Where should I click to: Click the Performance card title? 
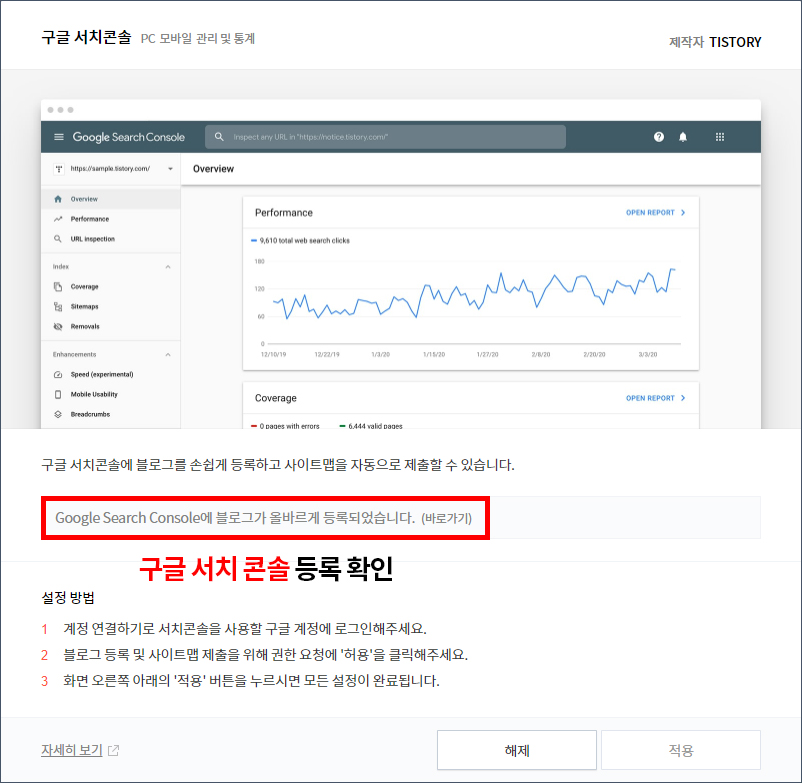pos(284,213)
